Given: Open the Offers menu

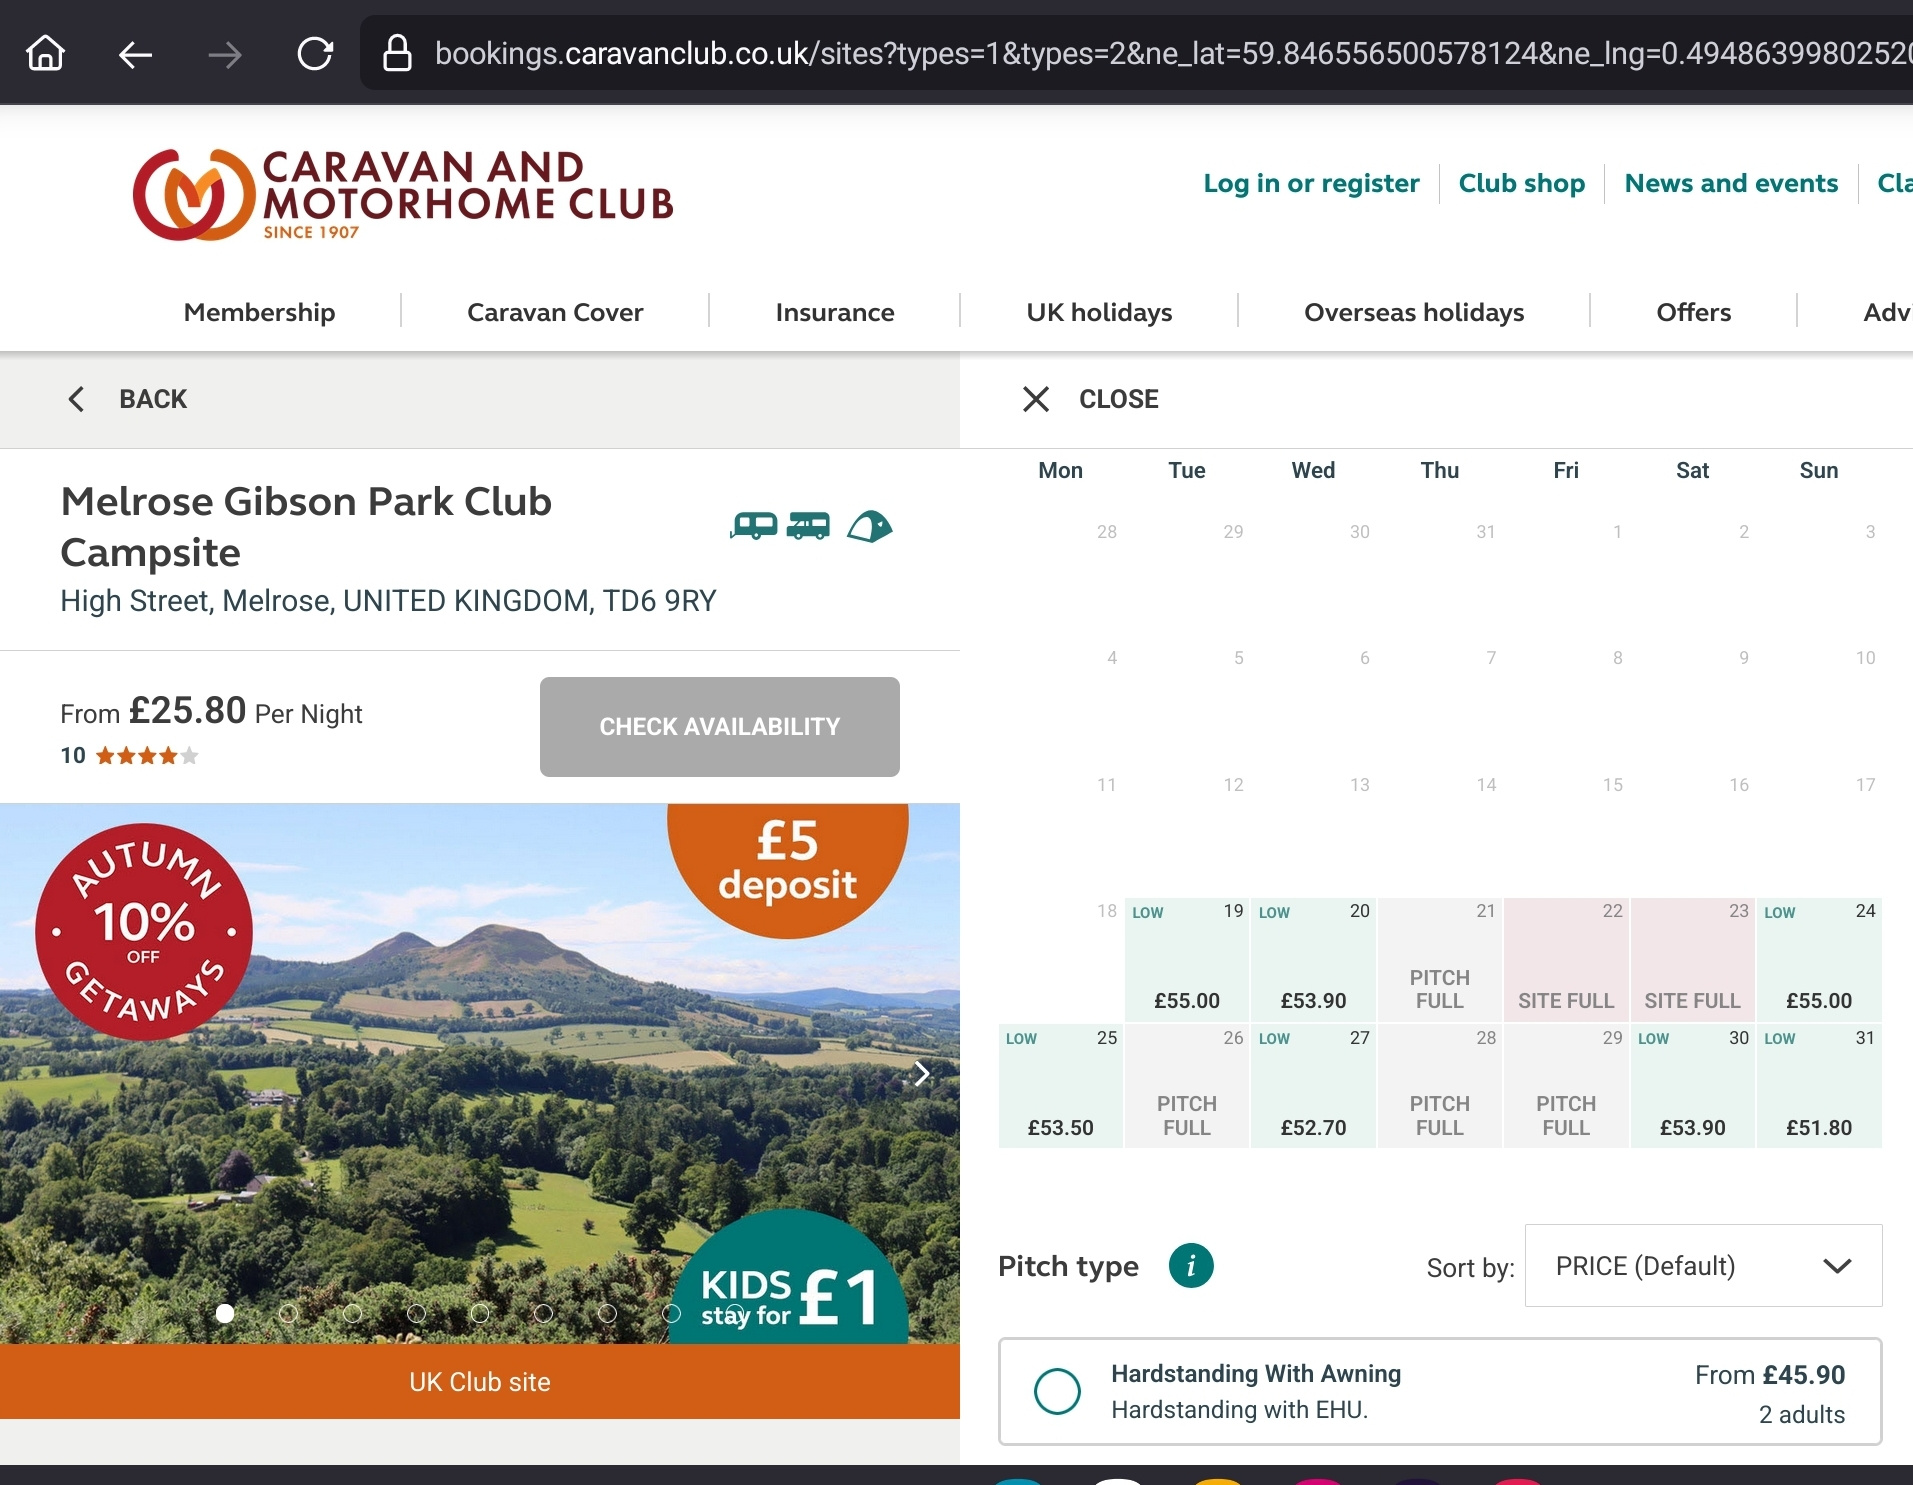Looking at the screenshot, I should point(1693,312).
